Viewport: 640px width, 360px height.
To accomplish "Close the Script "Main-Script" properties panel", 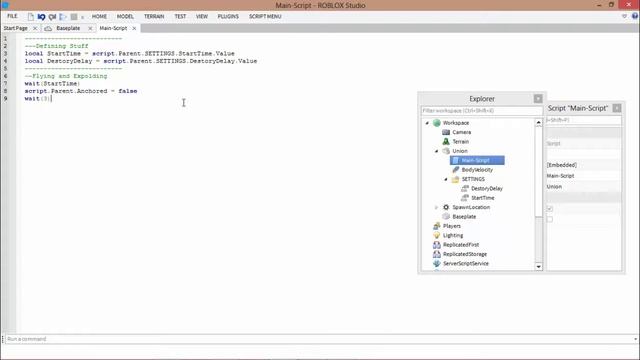I will click(x=617, y=108).
